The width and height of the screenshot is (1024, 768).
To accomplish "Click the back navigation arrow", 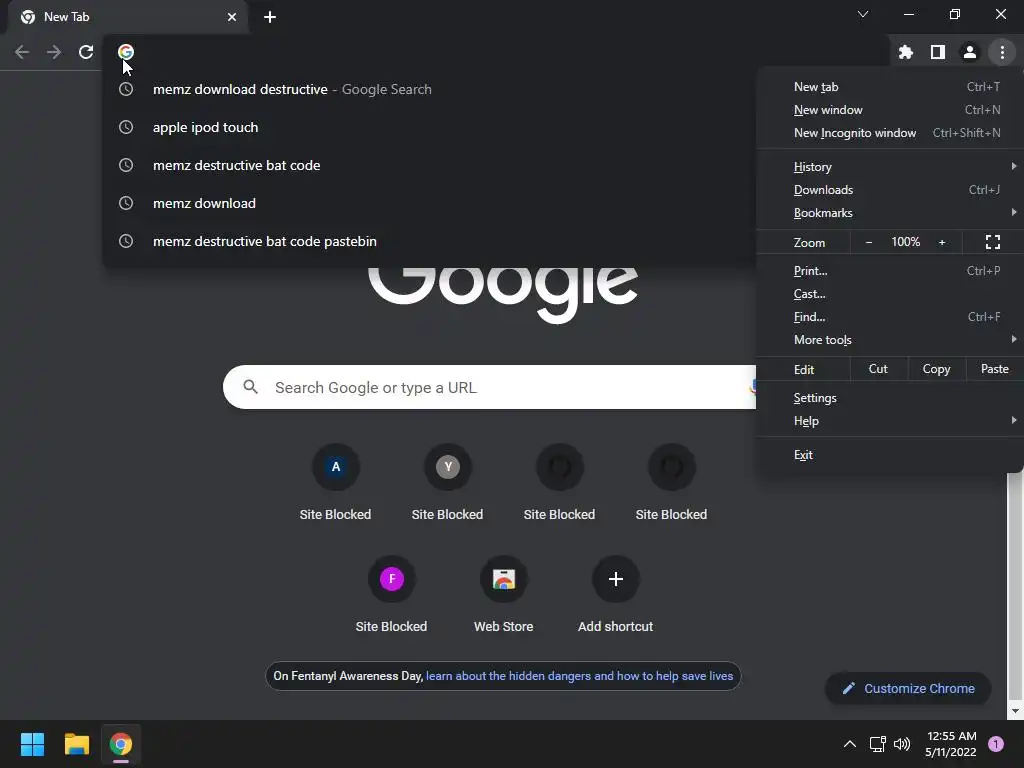I will [x=22, y=52].
